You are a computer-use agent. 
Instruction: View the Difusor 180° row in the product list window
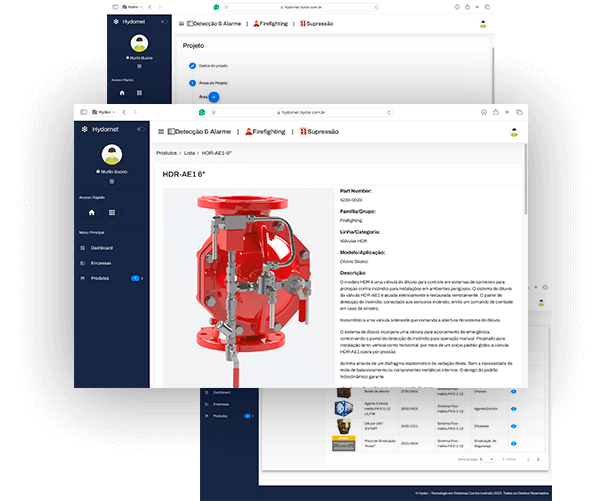coord(514,426)
